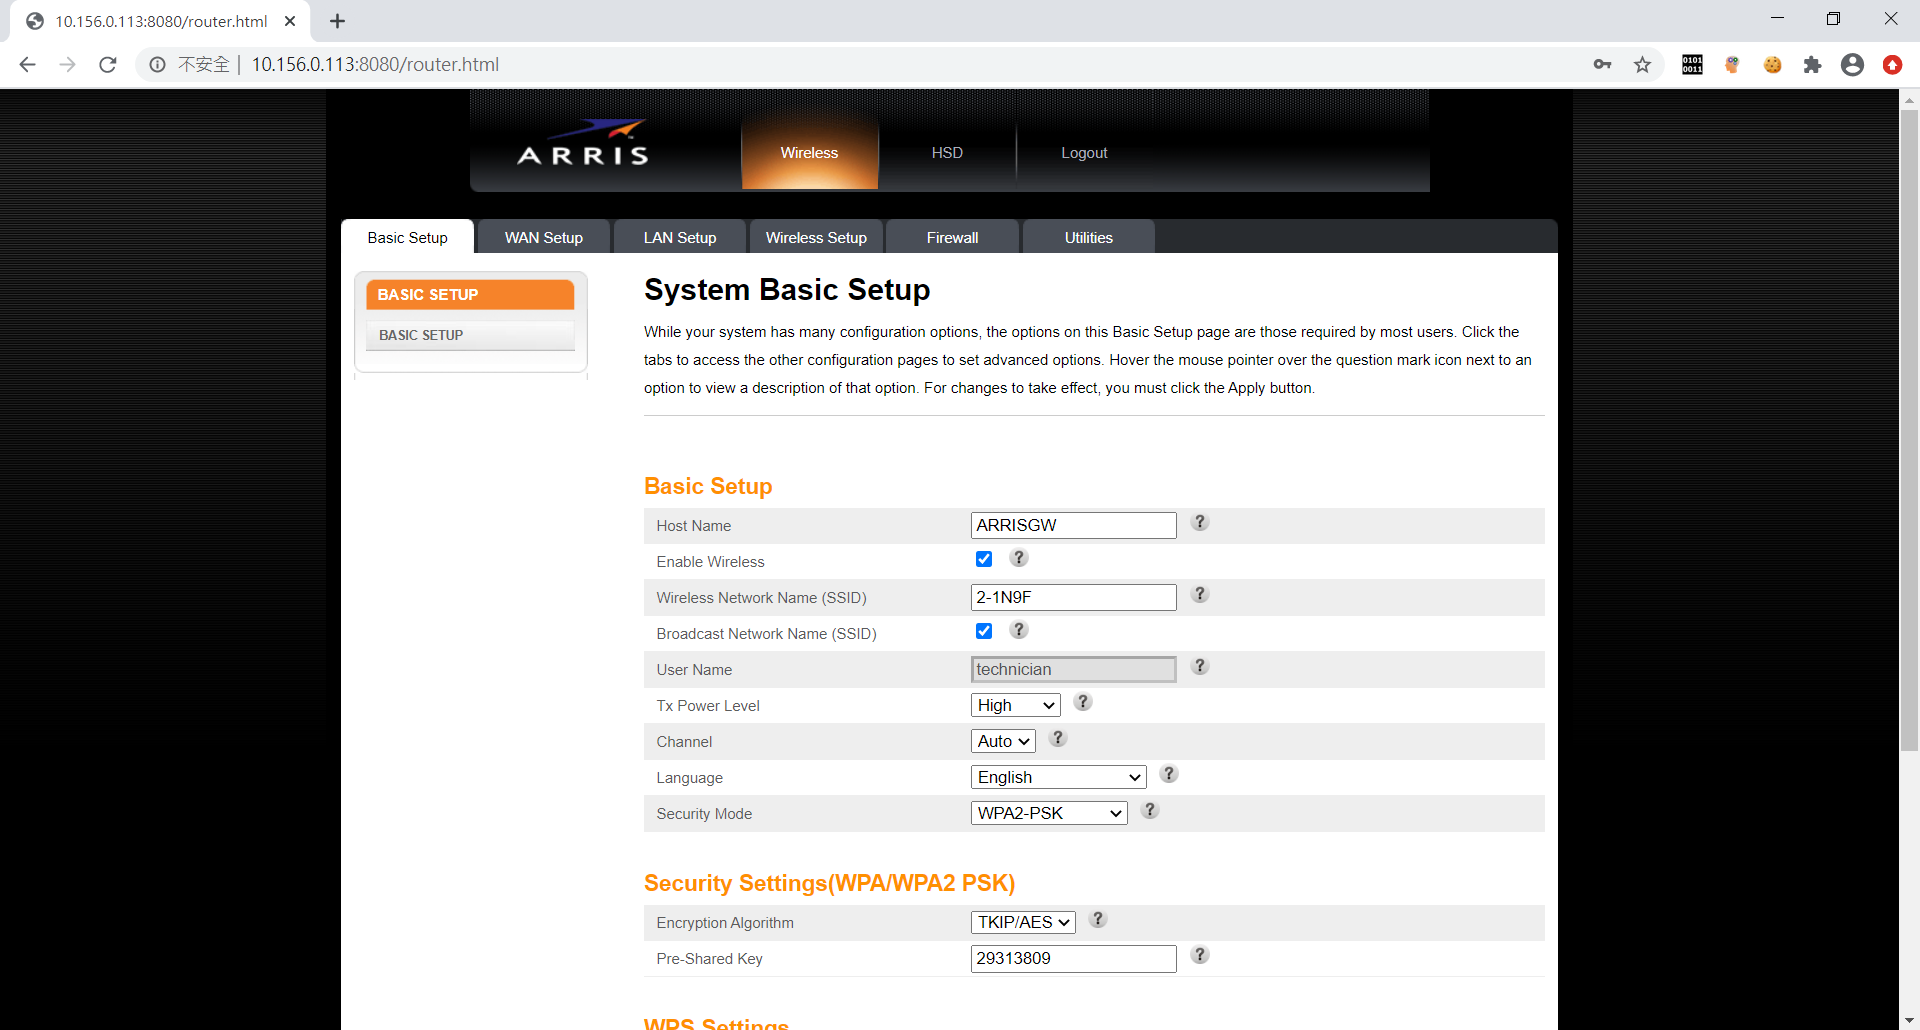Click the gray BASIC SETUP sidebar link
Viewport: 1920px width, 1030px height.
coord(470,335)
